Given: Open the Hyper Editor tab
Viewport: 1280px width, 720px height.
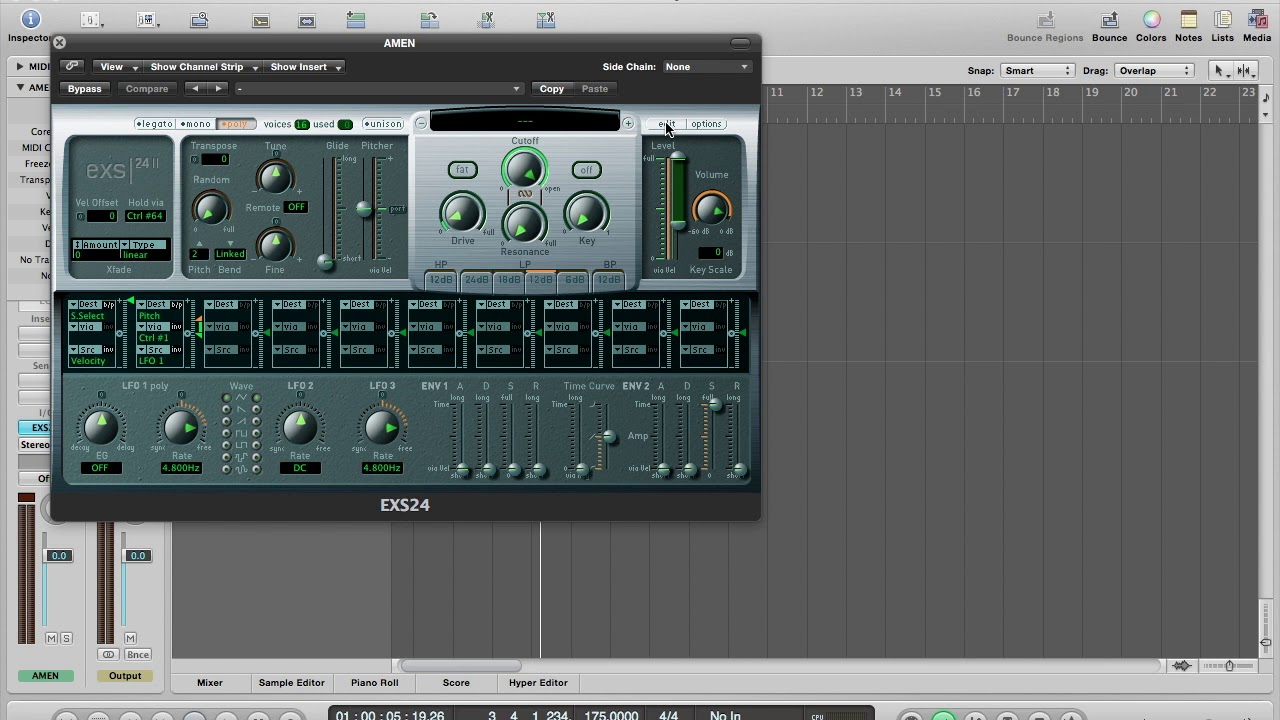Looking at the screenshot, I should click(538, 683).
